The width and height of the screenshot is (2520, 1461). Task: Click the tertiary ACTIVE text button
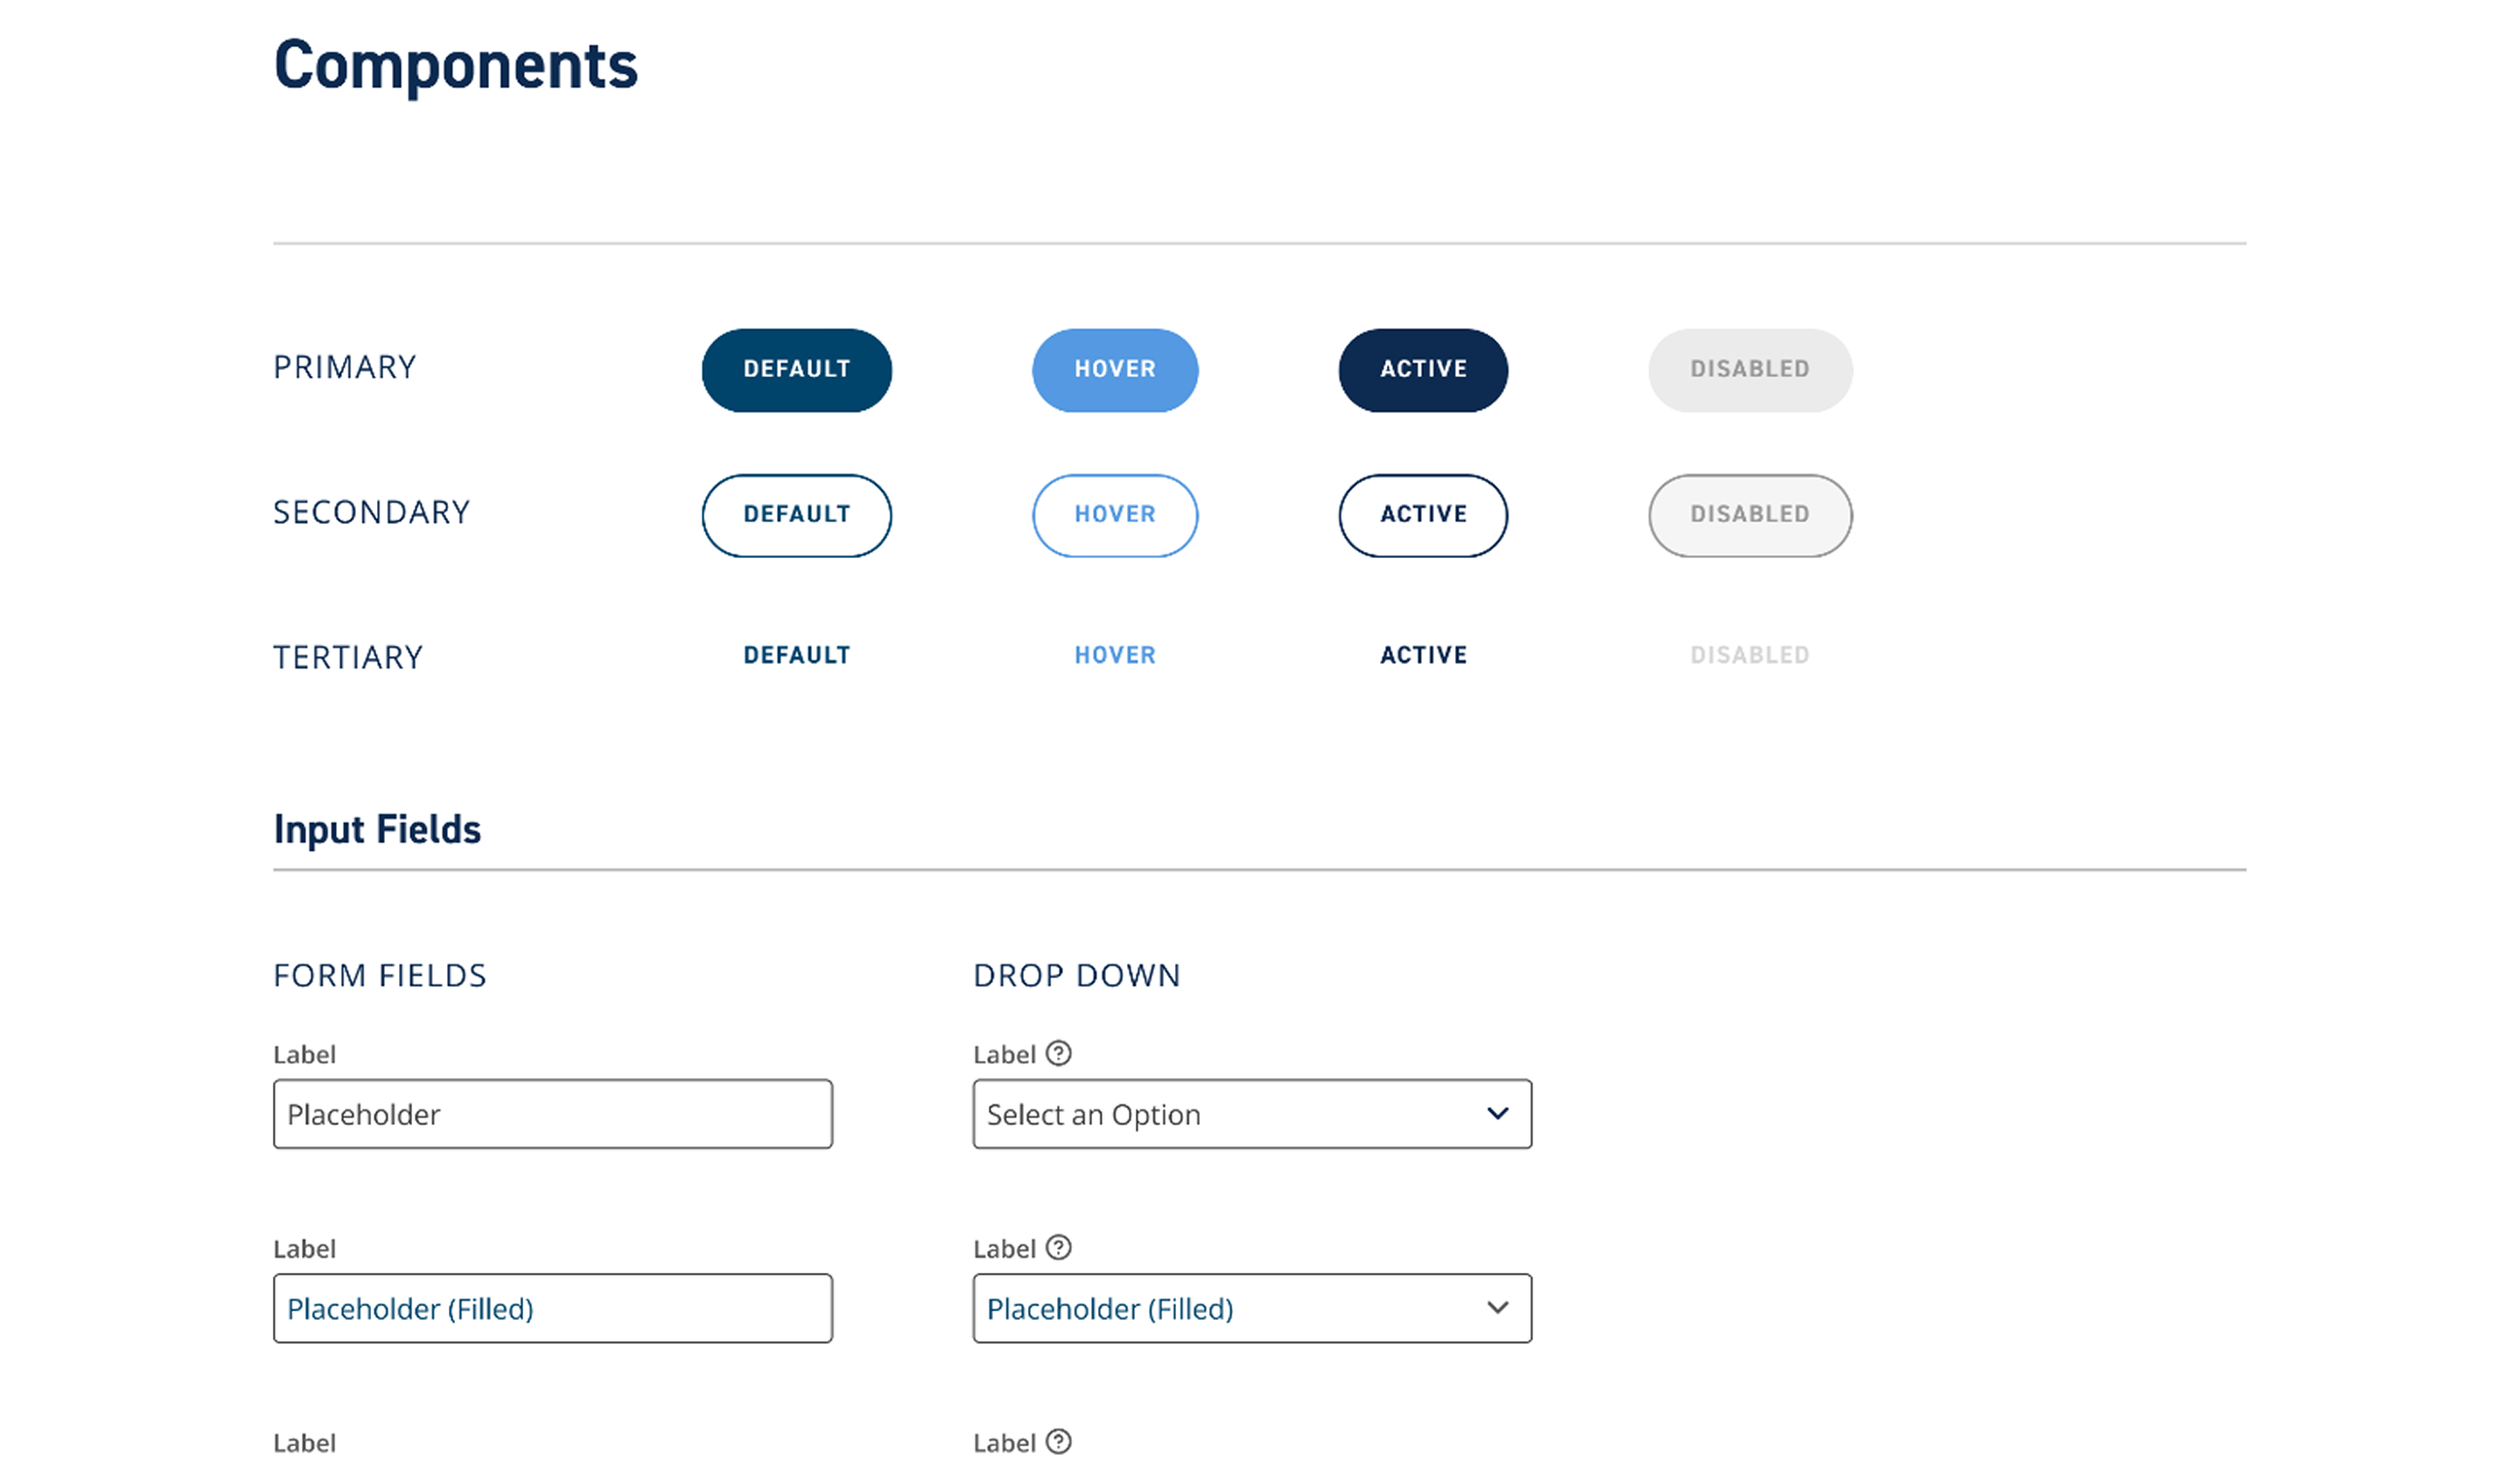pos(1423,655)
